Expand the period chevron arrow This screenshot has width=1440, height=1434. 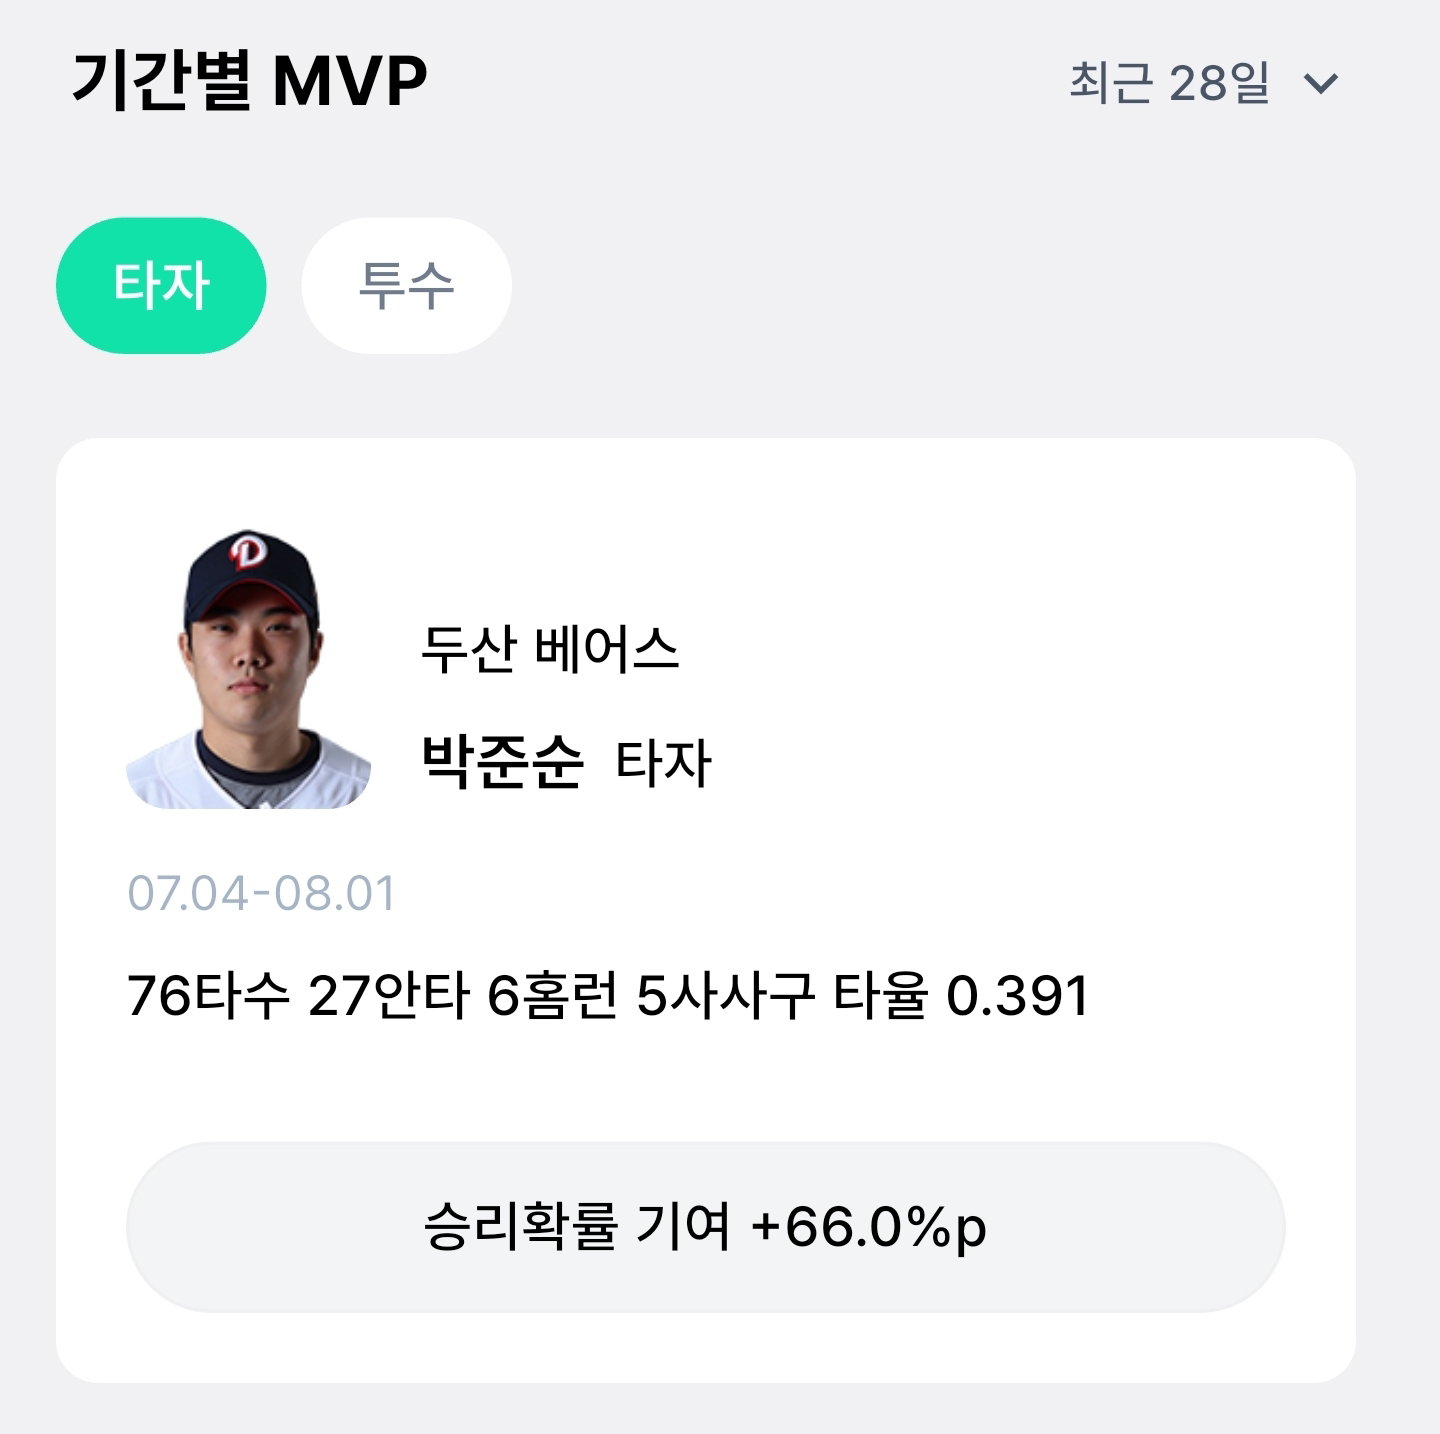click(x=1321, y=84)
